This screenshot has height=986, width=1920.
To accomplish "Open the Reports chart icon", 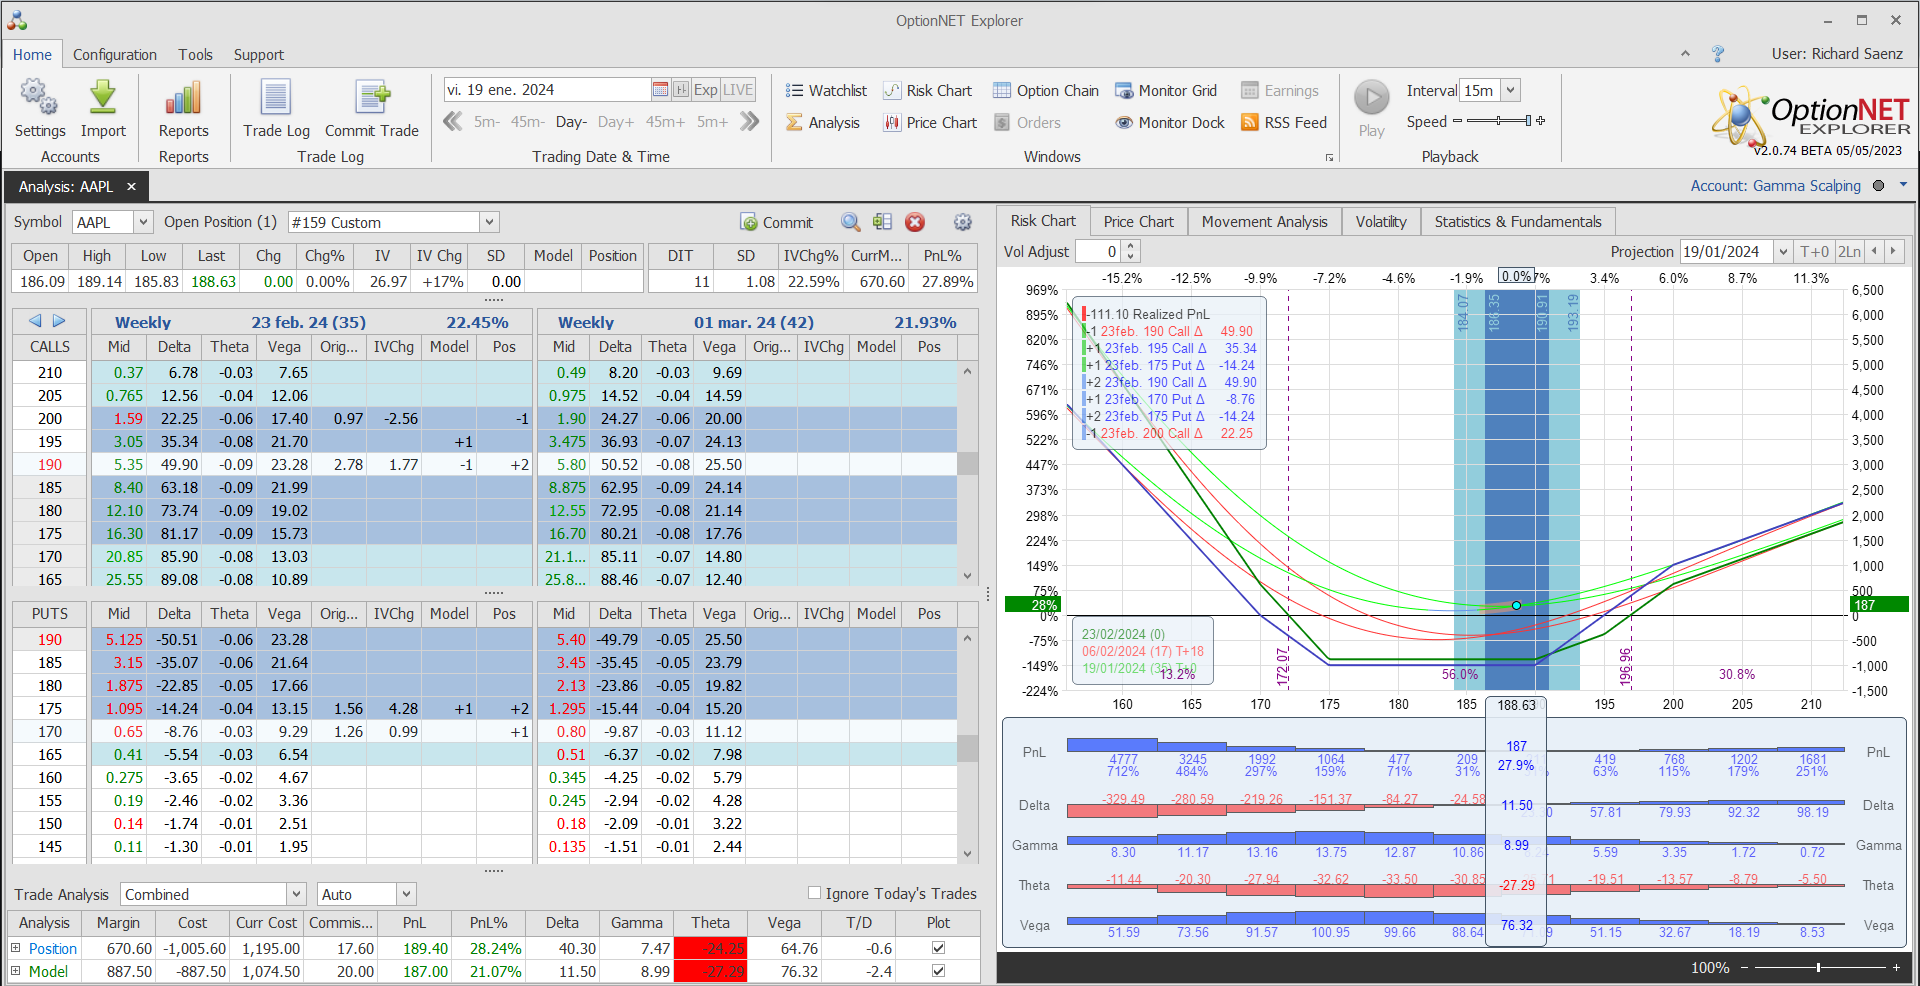I will coord(183,98).
